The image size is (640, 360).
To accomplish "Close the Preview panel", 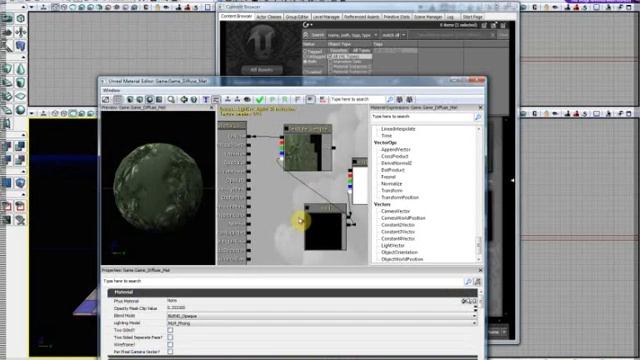I will point(211,108).
